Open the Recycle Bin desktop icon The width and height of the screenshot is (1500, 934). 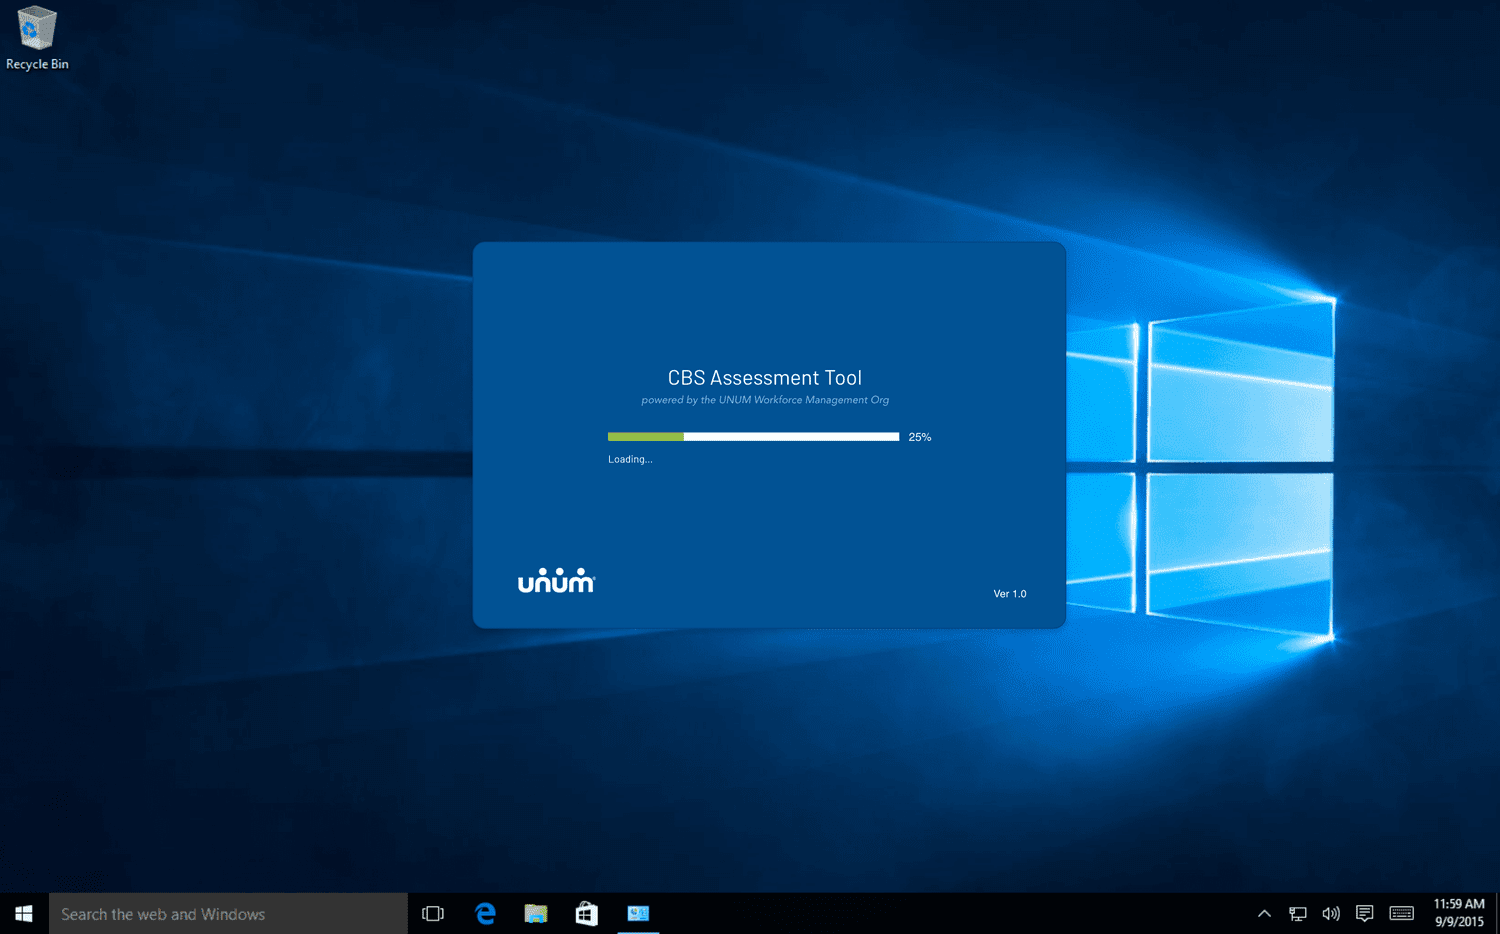37,39
